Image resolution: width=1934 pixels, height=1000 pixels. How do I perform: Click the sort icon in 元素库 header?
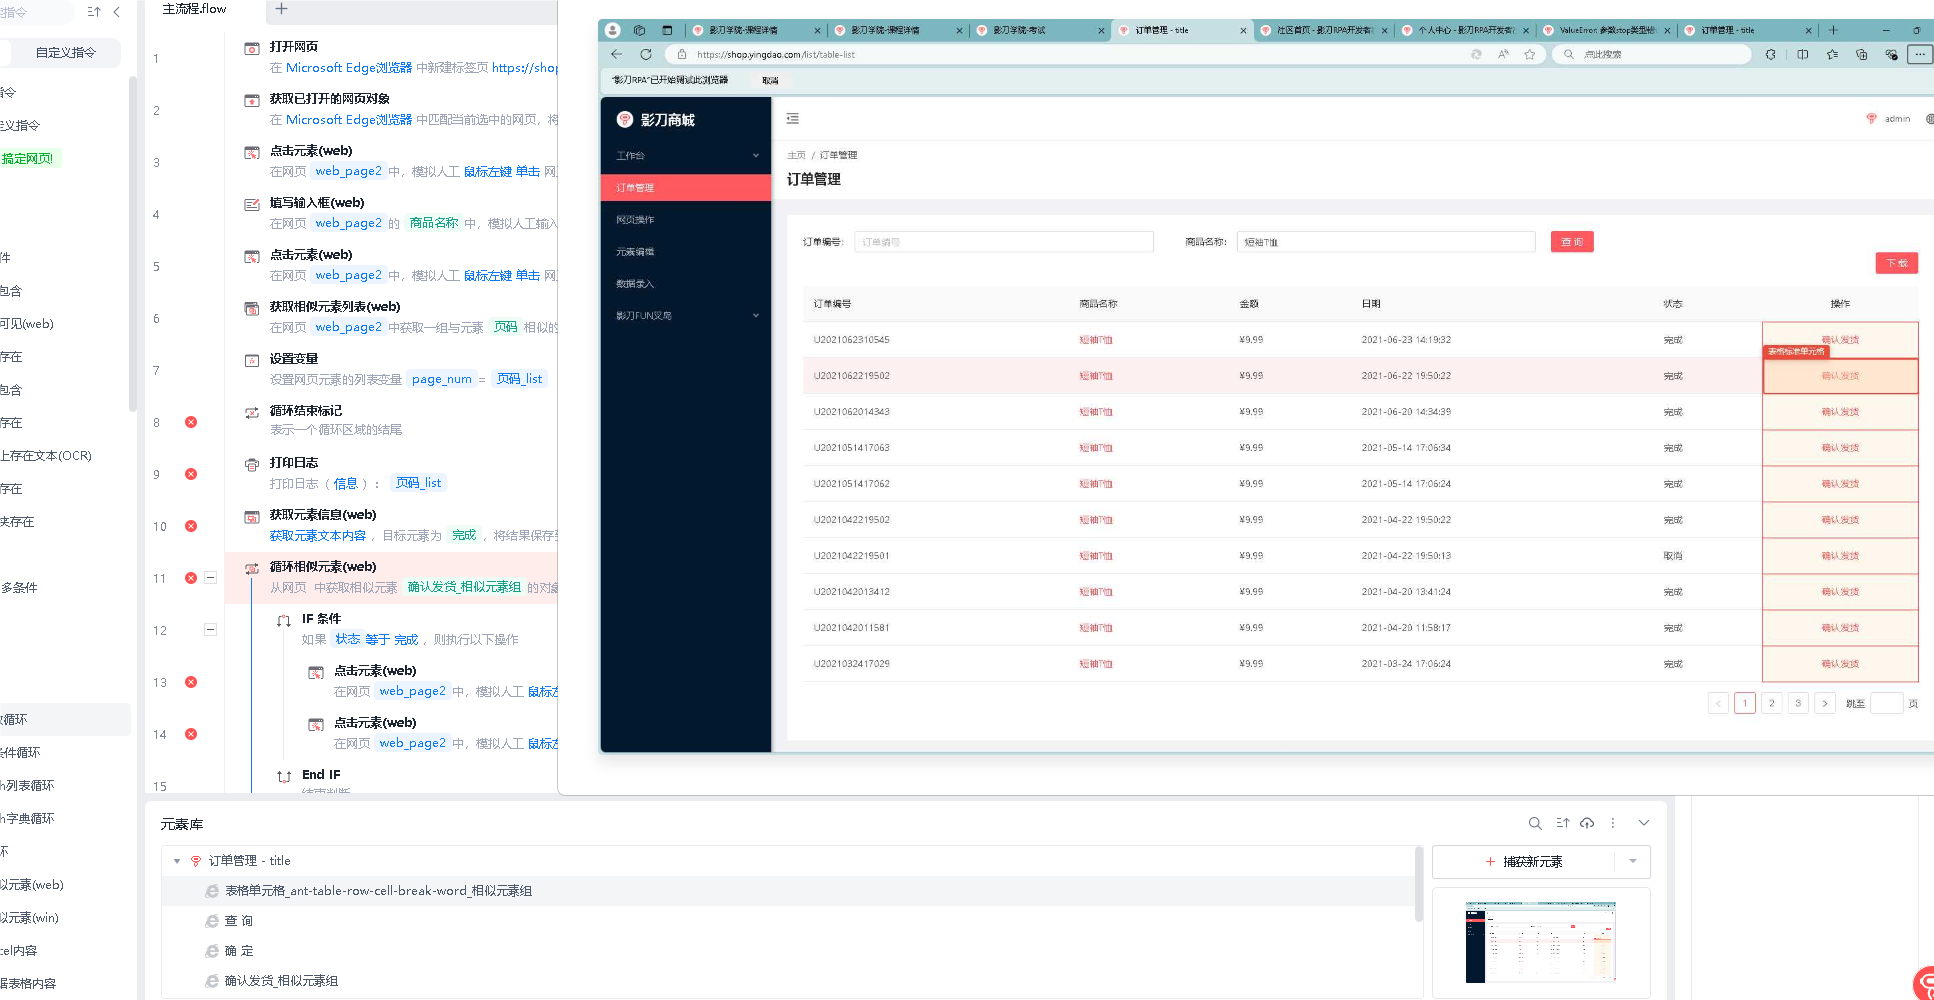click(1562, 824)
